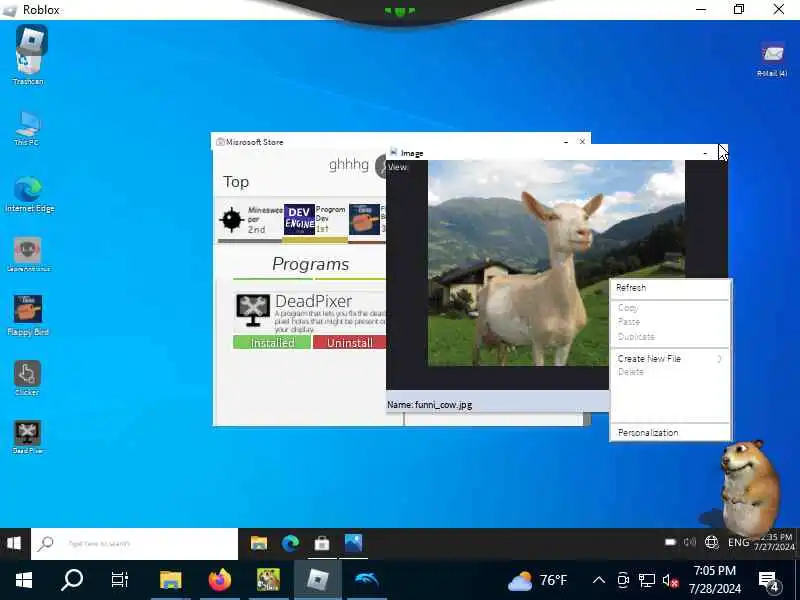Click the hamster character on the desktop
This screenshot has height=600, width=800.
749,487
